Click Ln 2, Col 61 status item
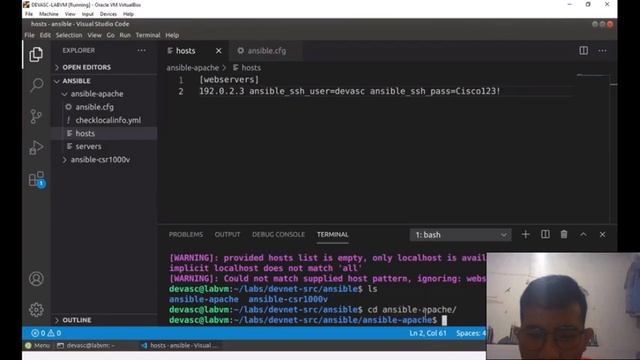 (x=428, y=333)
